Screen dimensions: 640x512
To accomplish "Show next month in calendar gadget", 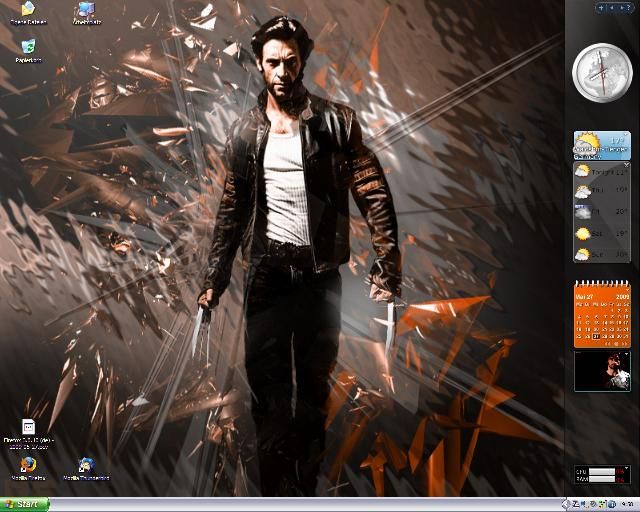I will pyautogui.click(x=624, y=344).
